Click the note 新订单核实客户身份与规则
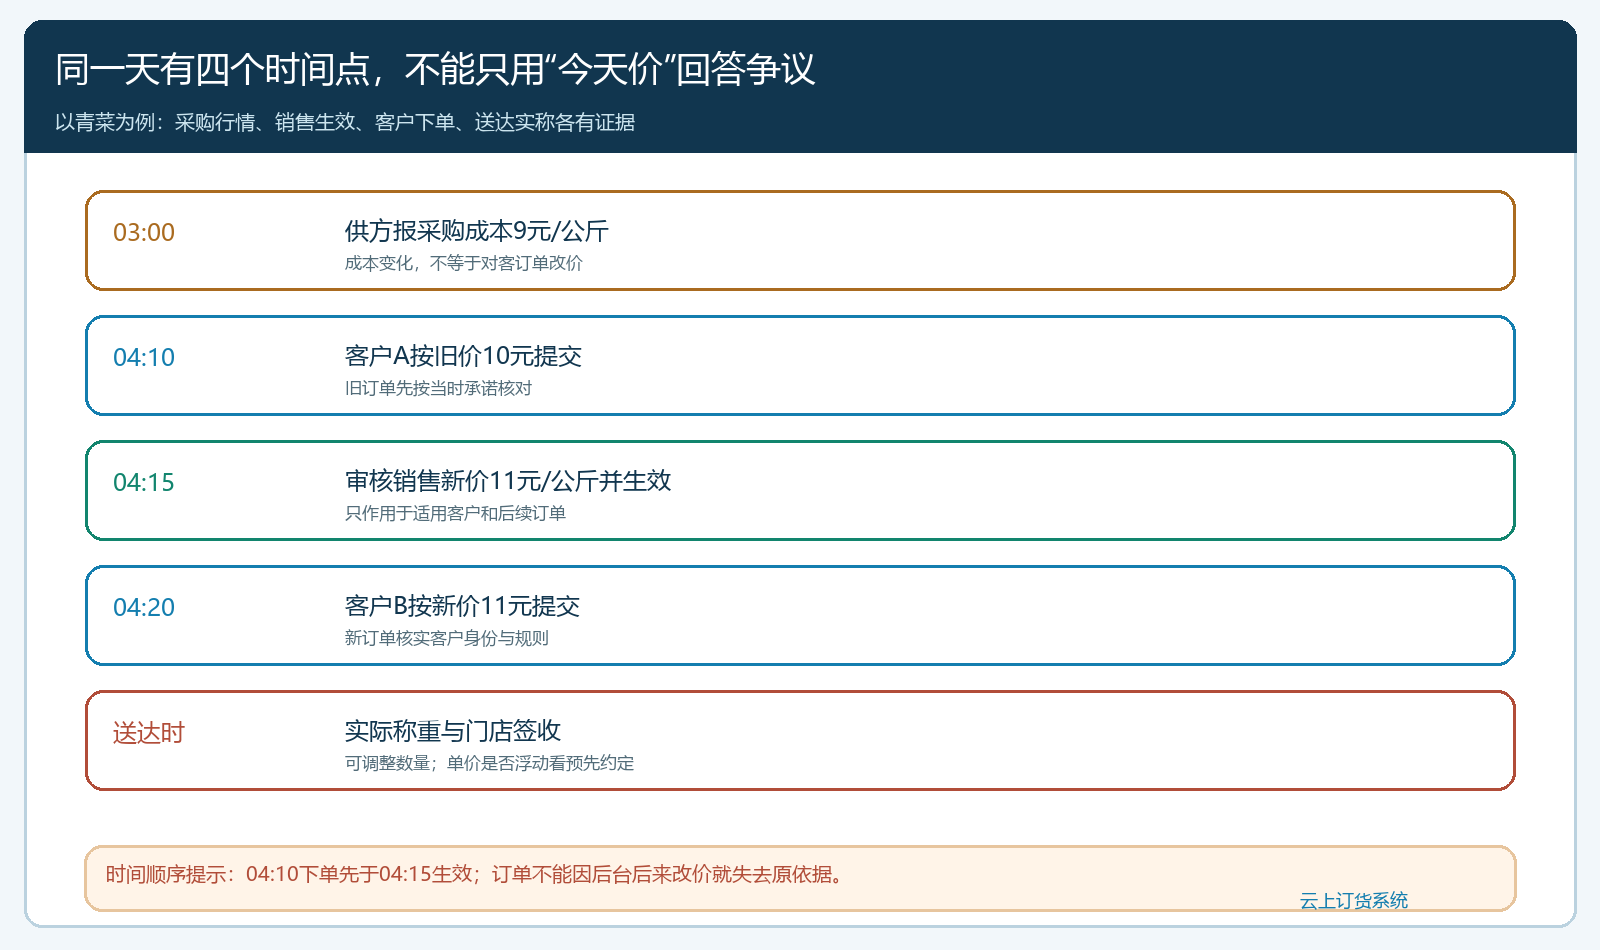The height and width of the screenshot is (950, 1600). [447, 638]
